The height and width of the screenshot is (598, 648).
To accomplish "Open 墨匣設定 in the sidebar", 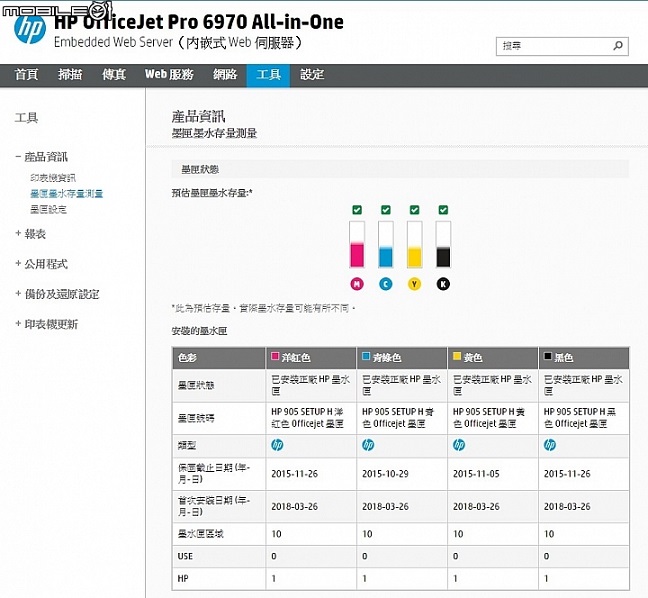I will coord(48,209).
